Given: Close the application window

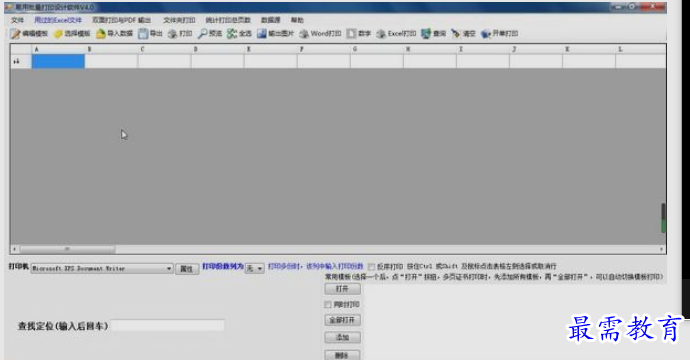Looking at the screenshot, I should coord(653,7).
